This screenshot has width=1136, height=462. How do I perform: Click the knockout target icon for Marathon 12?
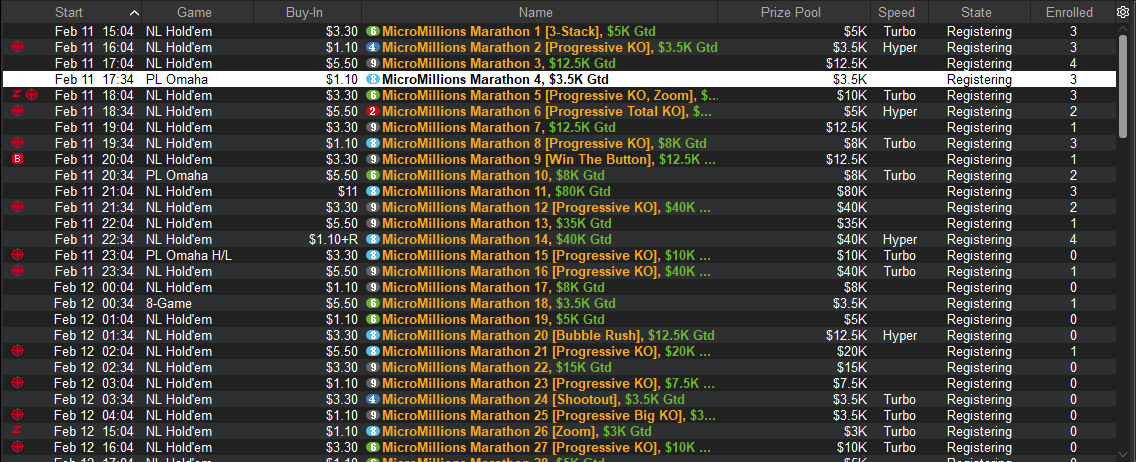(18, 206)
